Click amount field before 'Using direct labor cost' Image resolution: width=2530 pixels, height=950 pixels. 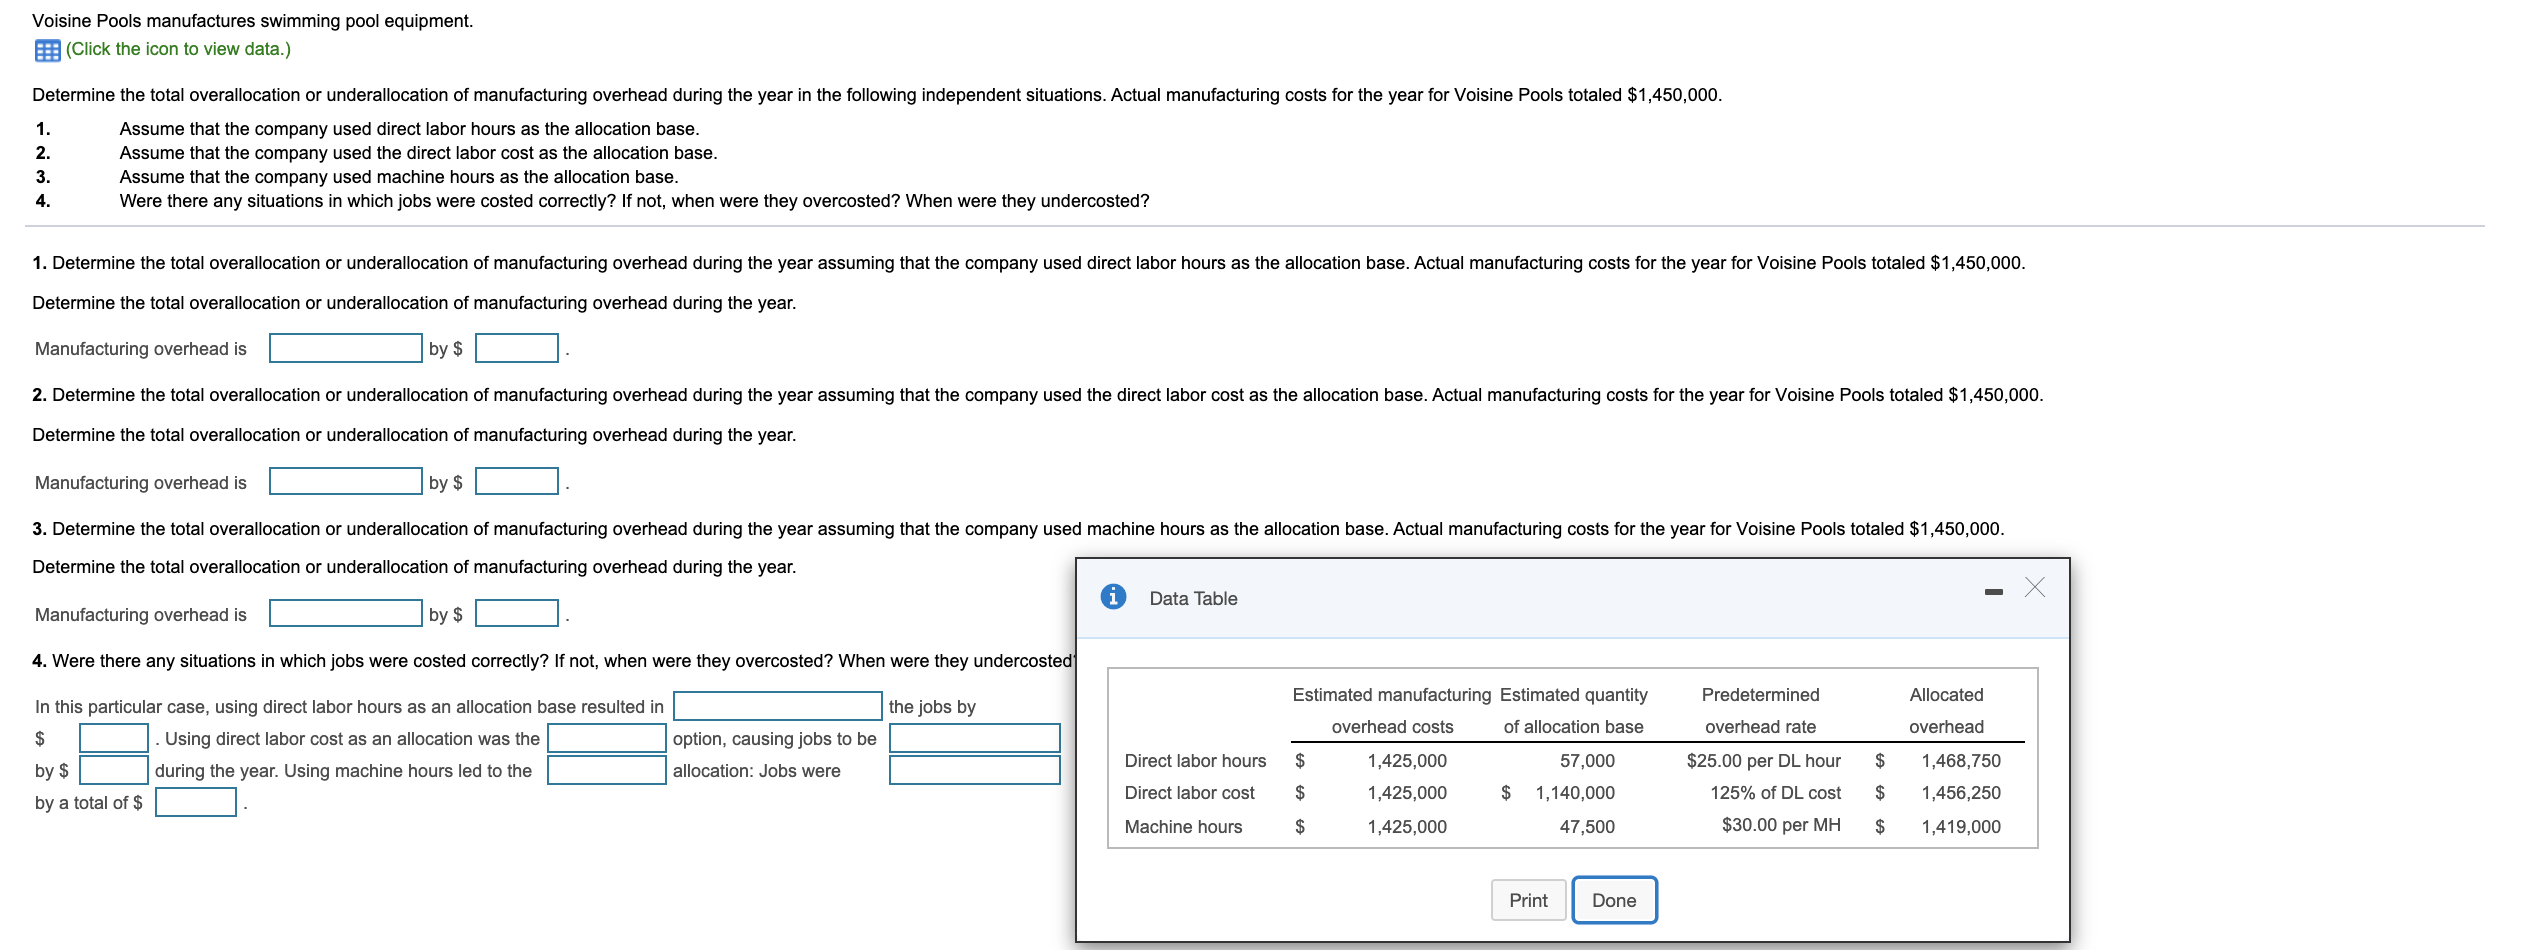[114, 738]
